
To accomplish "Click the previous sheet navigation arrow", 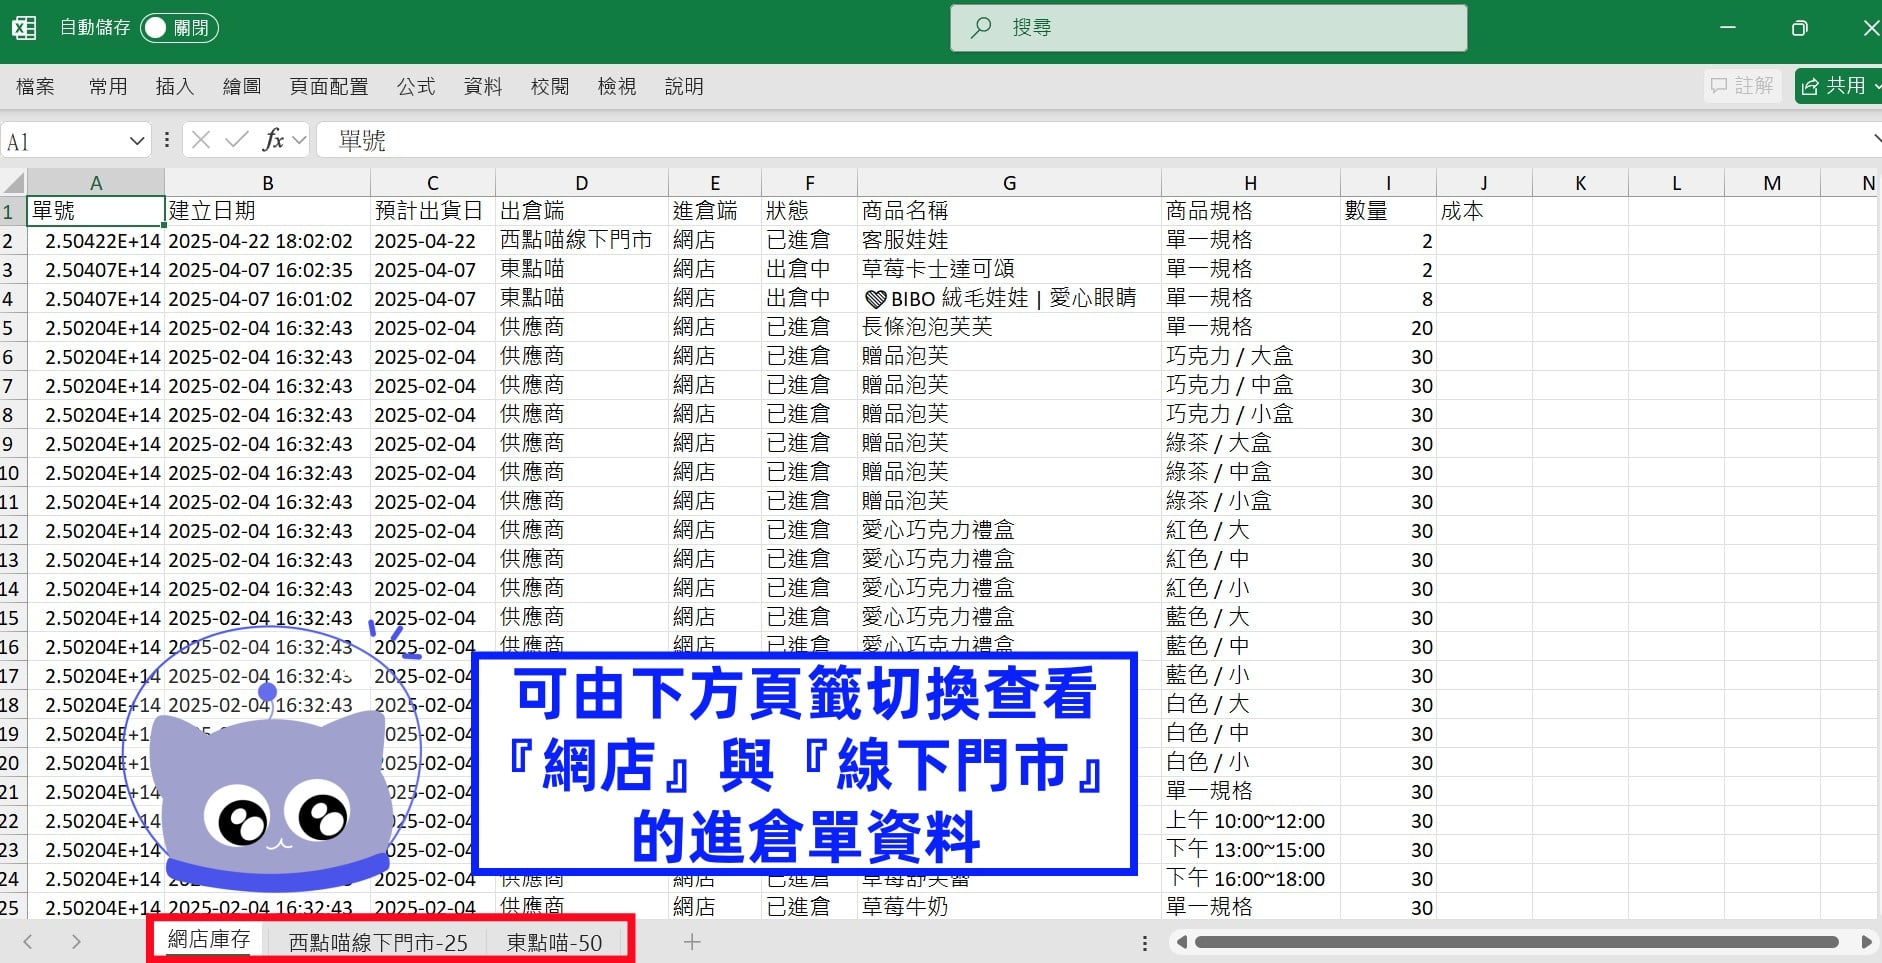I will click(x=28, y=941).
